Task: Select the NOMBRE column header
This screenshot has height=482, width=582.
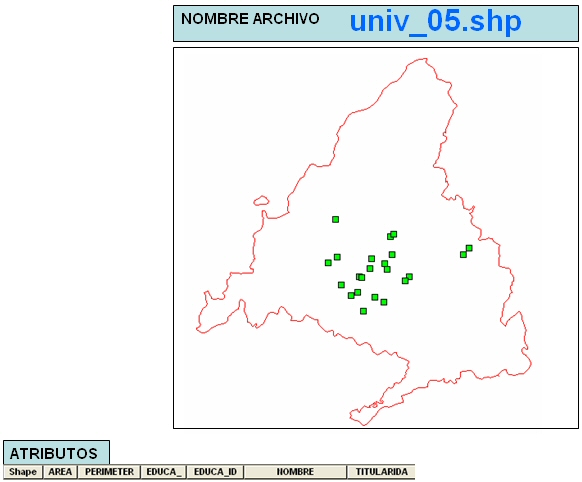Action: coord(295,472)
